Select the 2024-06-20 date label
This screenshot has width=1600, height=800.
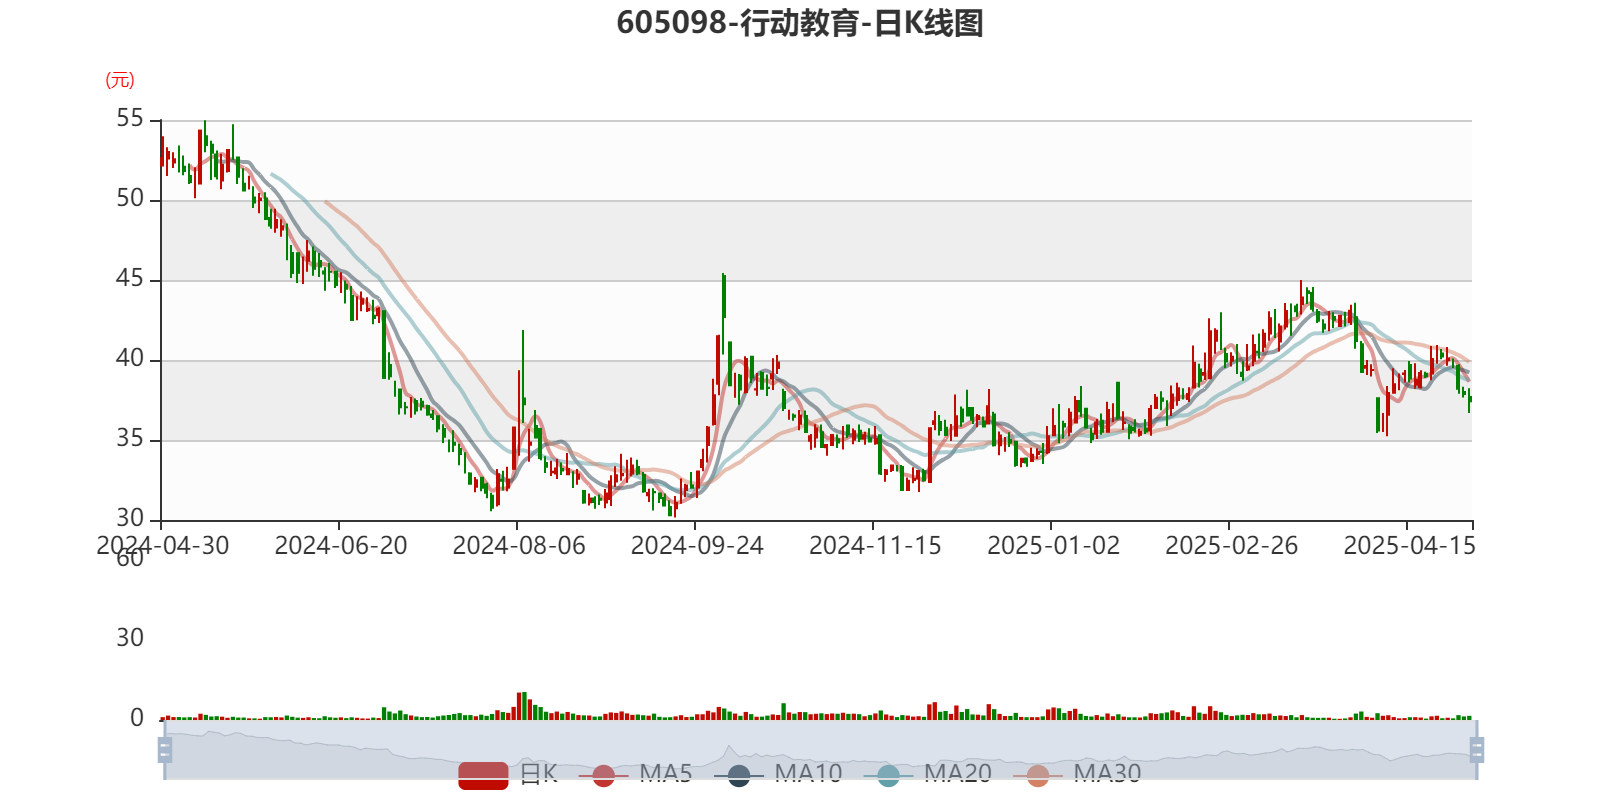click(341, 546)
